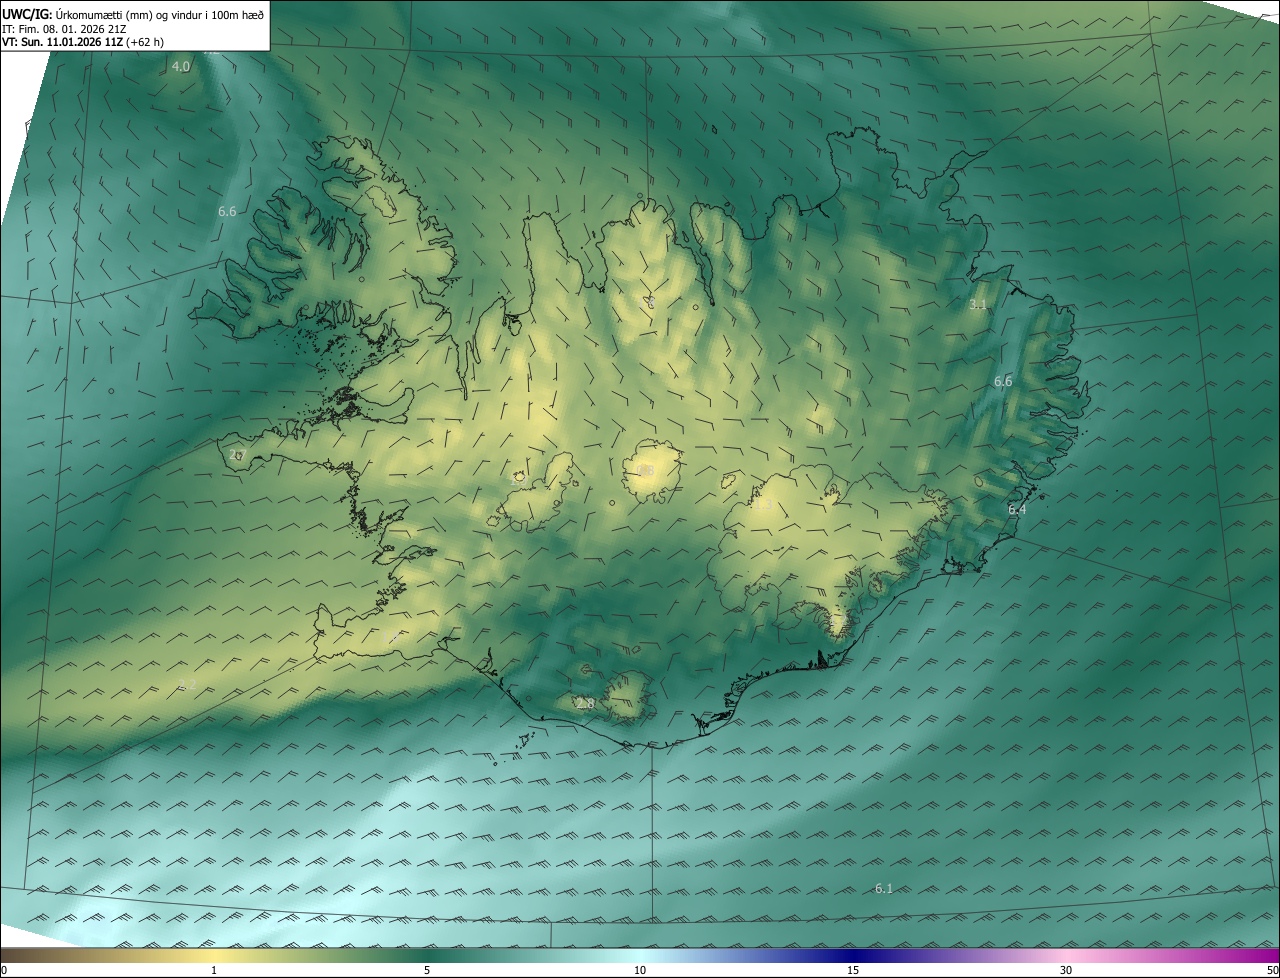Click the 2.8 value label on Mýrdalsjökull glacier
1280x978 pixels.
tap(586, 704)
